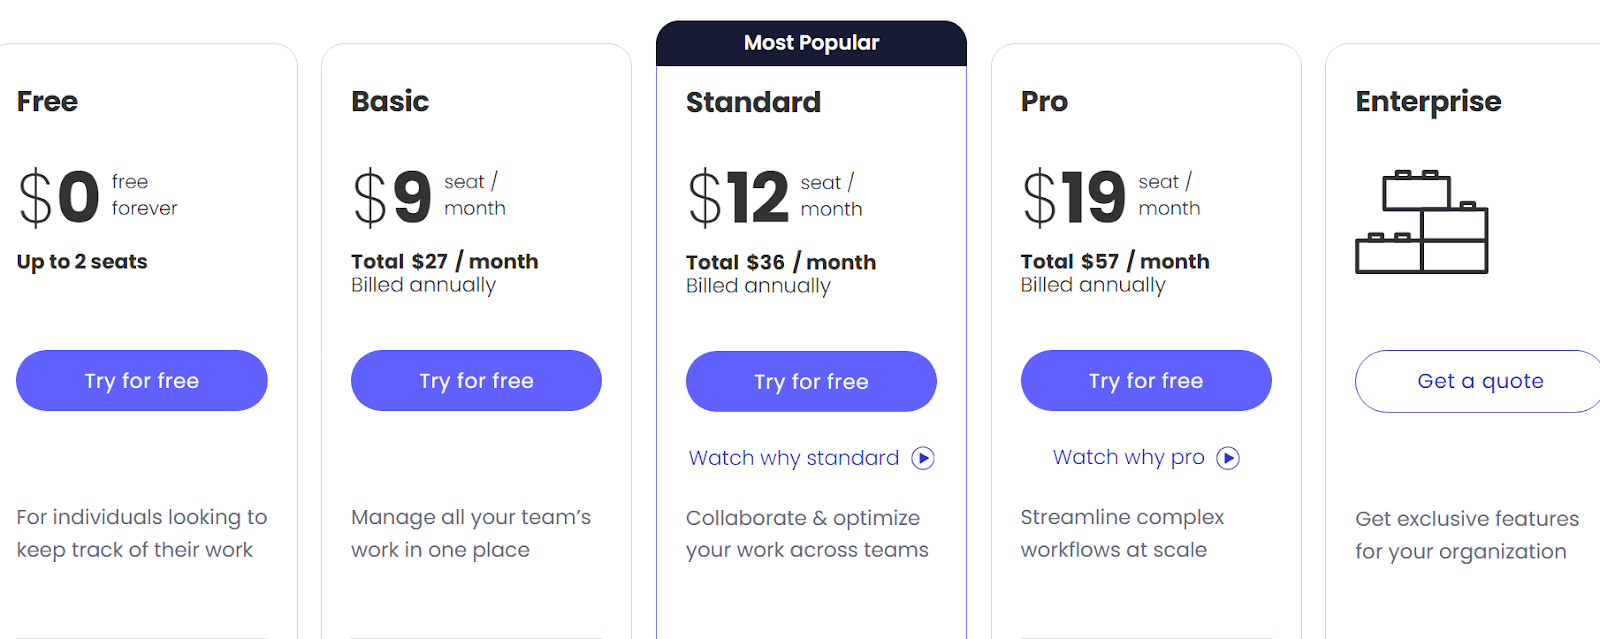Viewport: 1600px width, 639px height.
Task: Select the Standard plan heading
Action: coord(753,102)
